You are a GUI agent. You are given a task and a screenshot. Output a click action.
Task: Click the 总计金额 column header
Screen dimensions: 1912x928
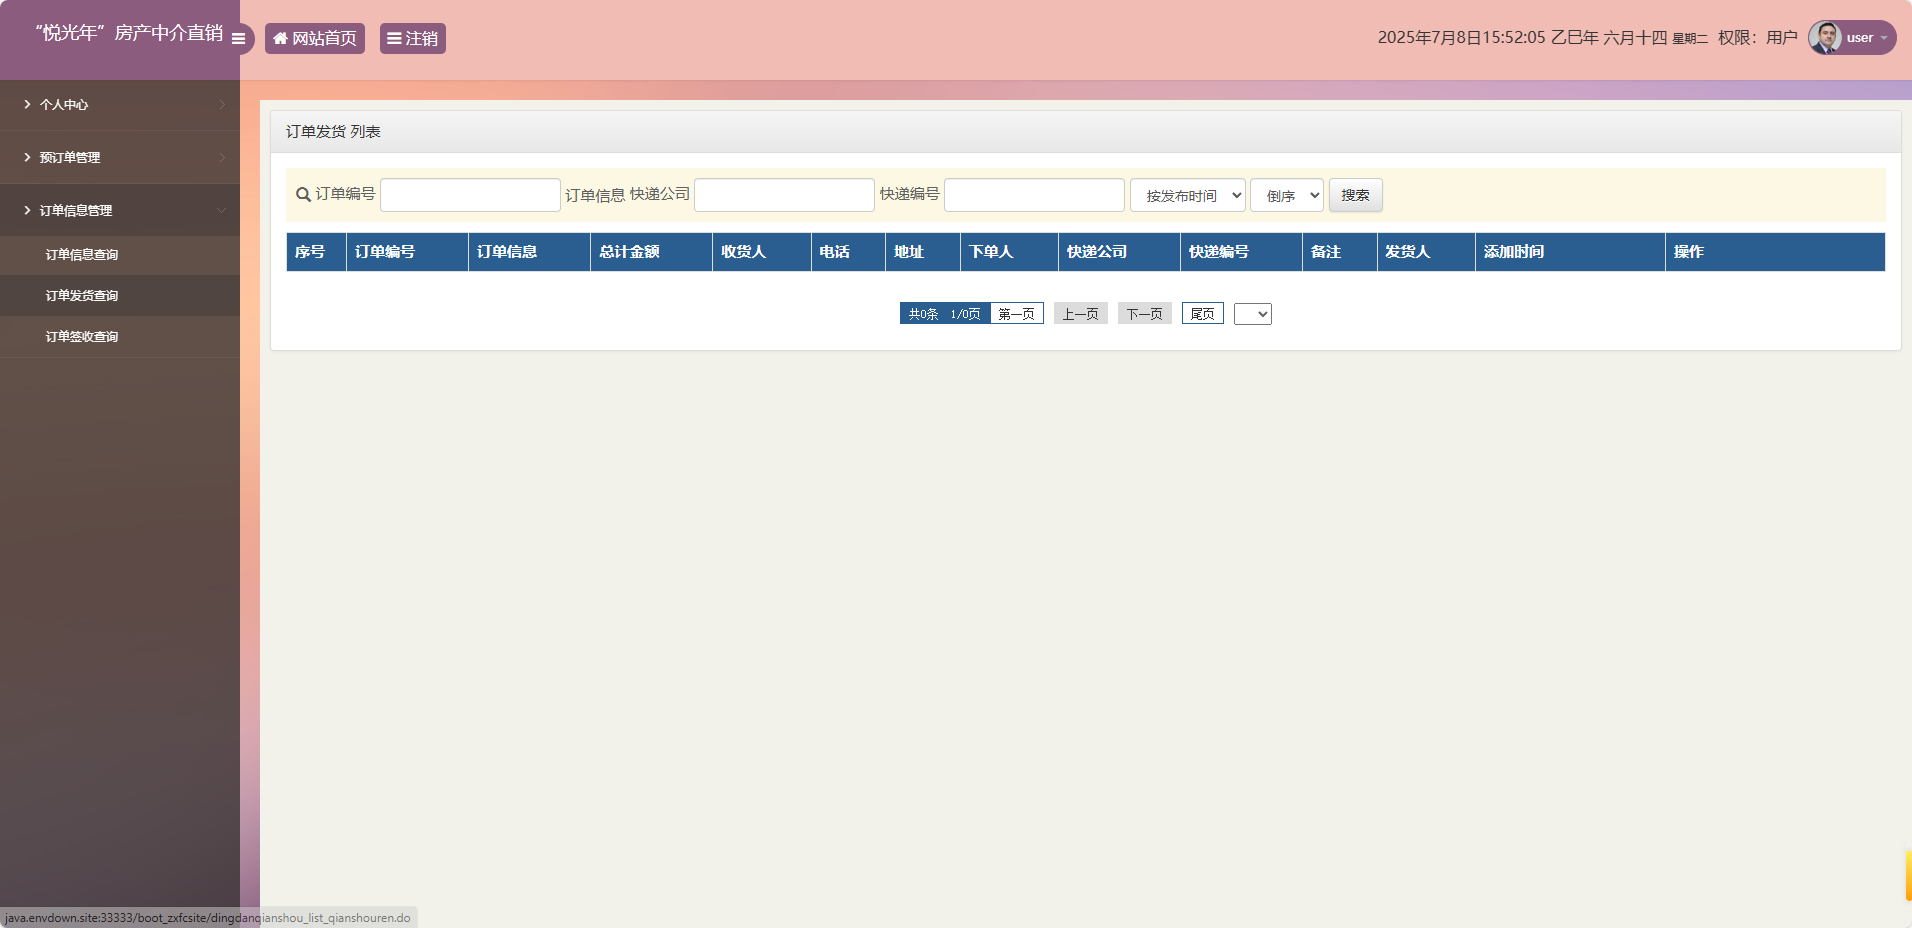coord(651,252)
